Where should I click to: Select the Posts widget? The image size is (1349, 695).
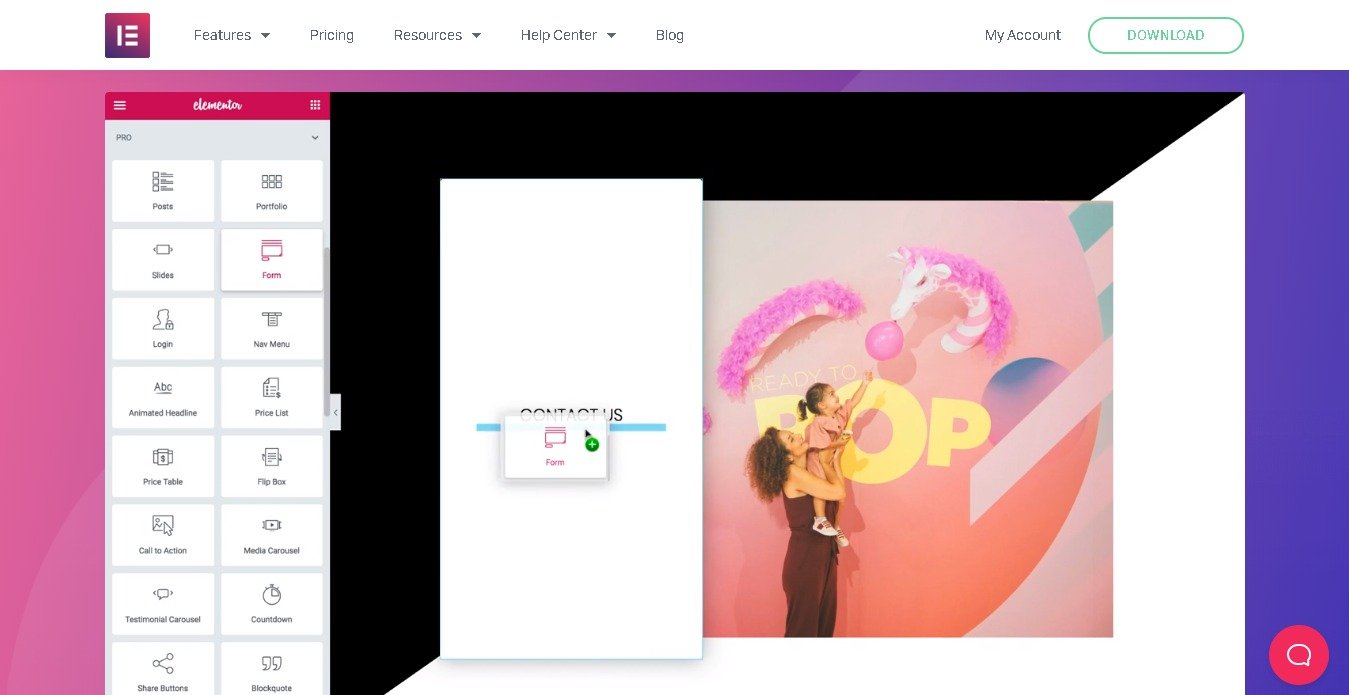163,191
